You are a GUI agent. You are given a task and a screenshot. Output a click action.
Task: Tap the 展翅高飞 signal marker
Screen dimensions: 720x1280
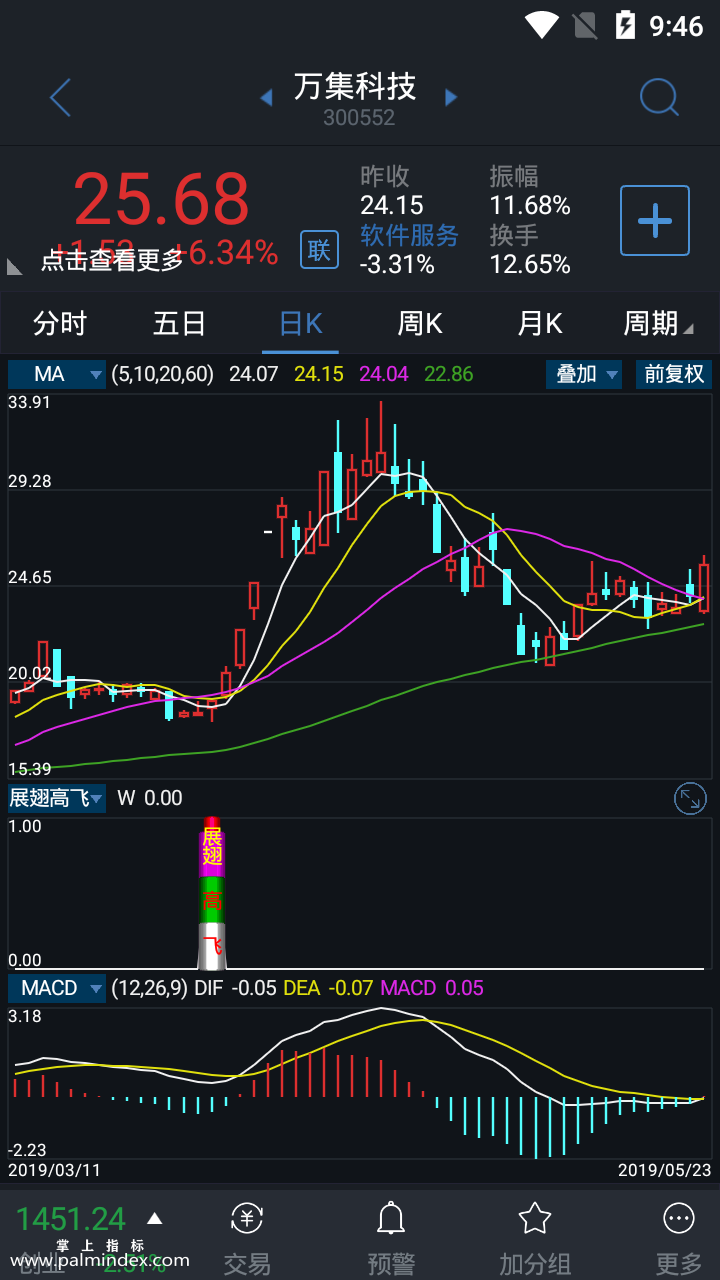click(x=212, y=893)
